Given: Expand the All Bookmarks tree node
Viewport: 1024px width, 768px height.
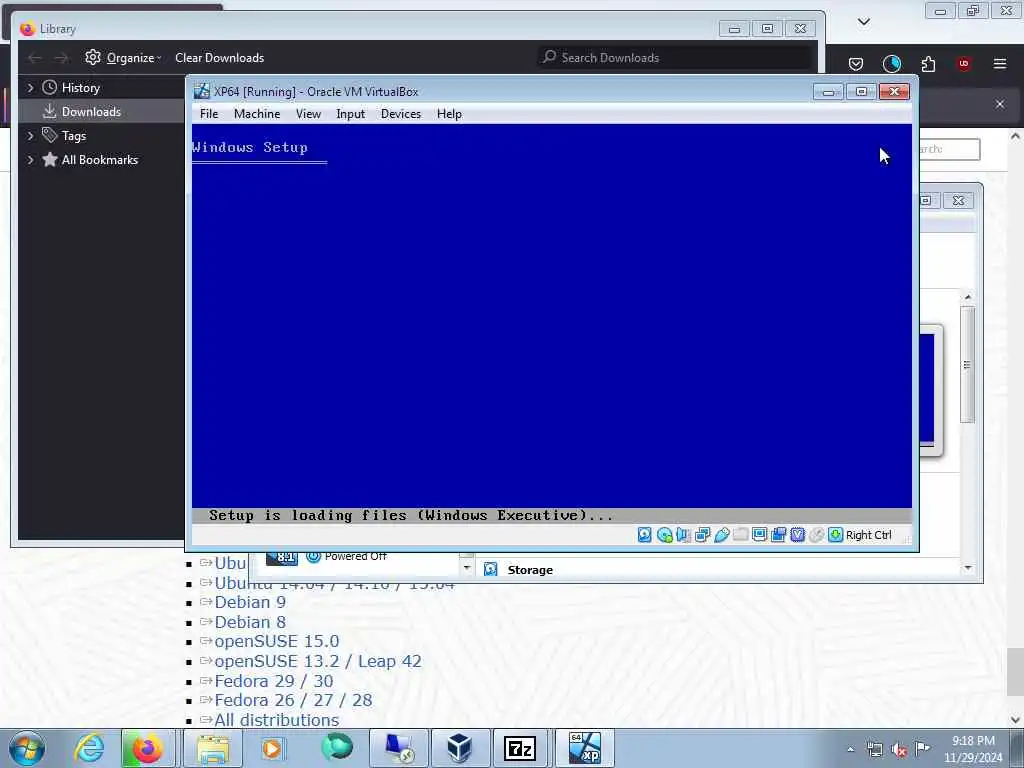Looking at the screenshot, I should point(30,160).
